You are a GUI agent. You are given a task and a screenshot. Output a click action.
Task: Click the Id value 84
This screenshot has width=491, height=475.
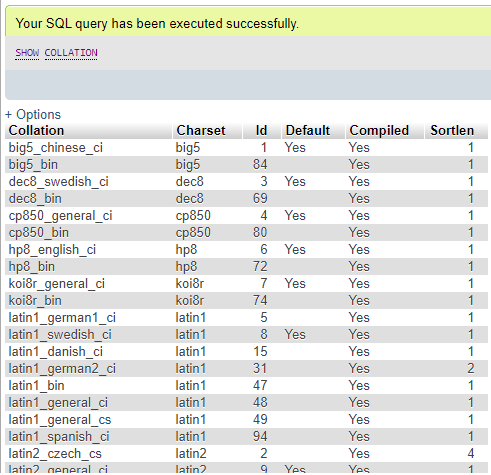click(260, 165)
